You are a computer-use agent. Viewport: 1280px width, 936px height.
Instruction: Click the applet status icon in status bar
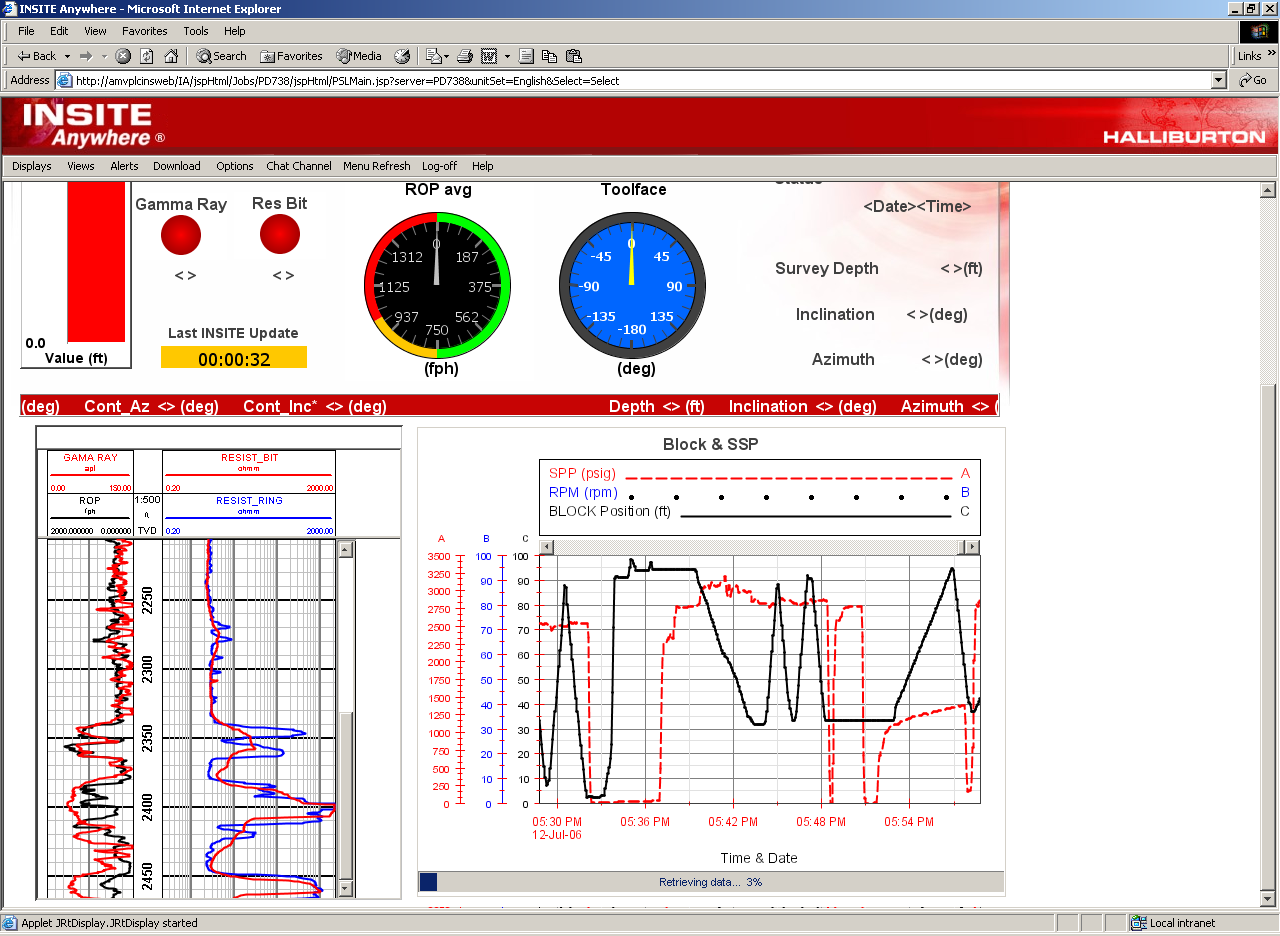tap(10, 923)
